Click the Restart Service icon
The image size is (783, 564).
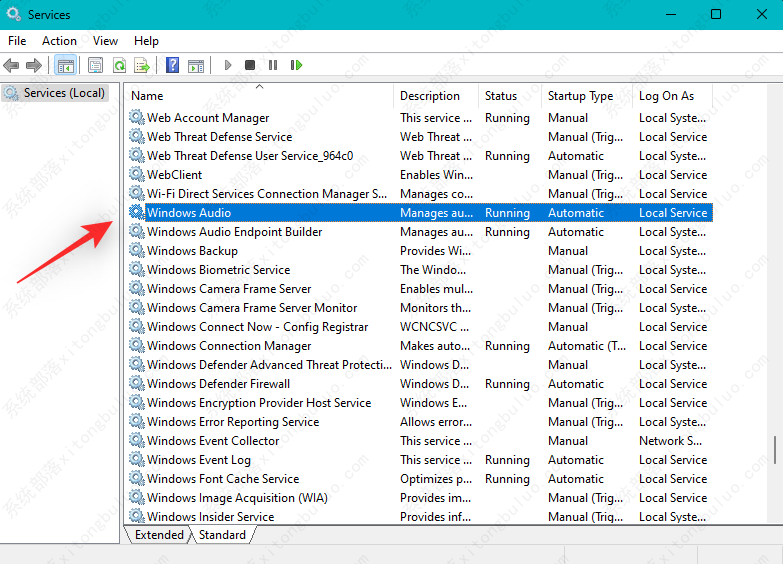[297, 65]
